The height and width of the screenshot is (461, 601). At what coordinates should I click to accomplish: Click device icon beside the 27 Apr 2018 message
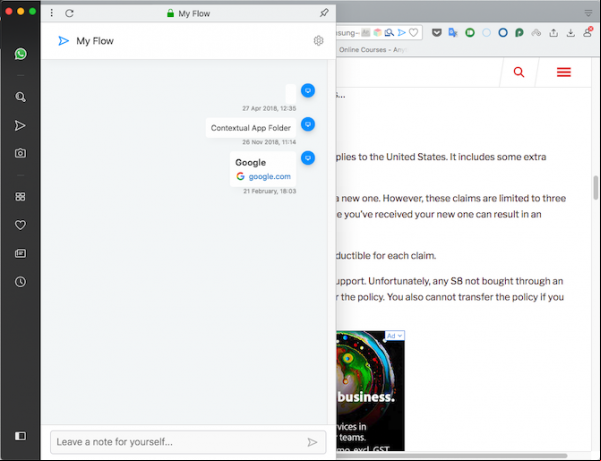[308, 90]
